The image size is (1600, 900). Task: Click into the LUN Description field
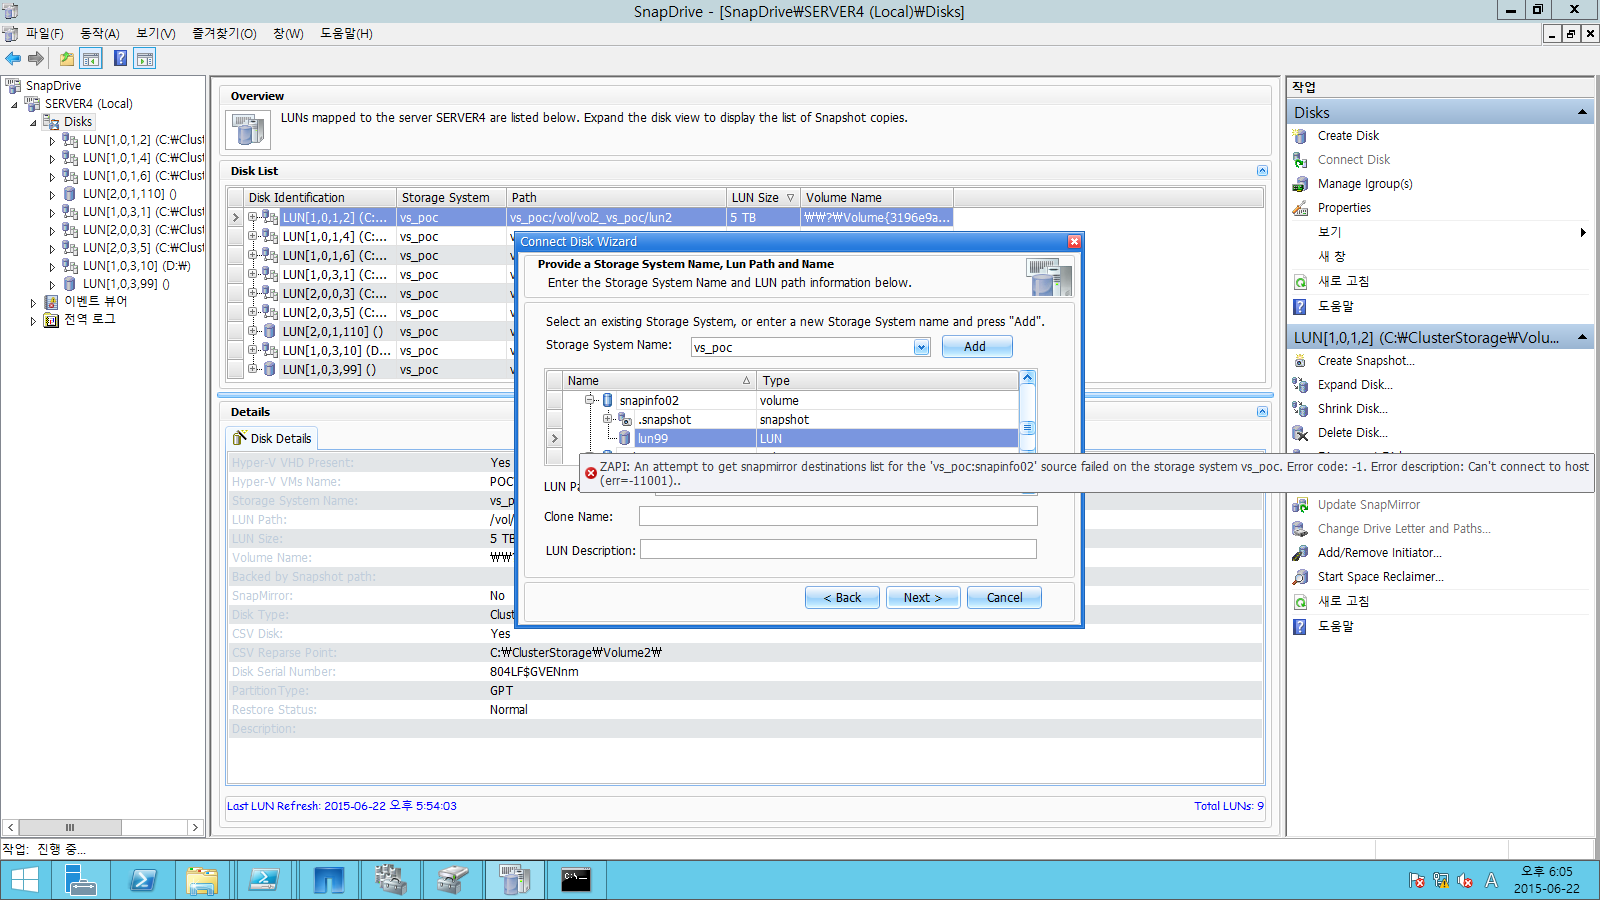pyautogui.click(x=838, y=550)
